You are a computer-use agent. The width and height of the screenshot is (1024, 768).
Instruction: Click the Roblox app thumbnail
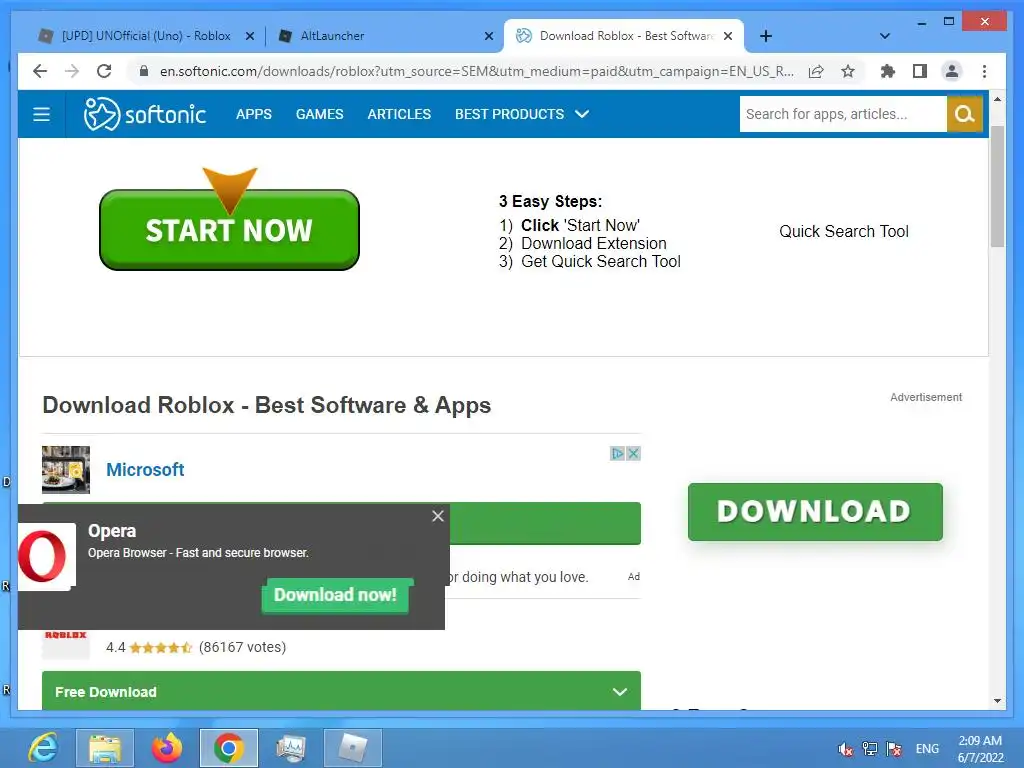(x=65, y=645)
